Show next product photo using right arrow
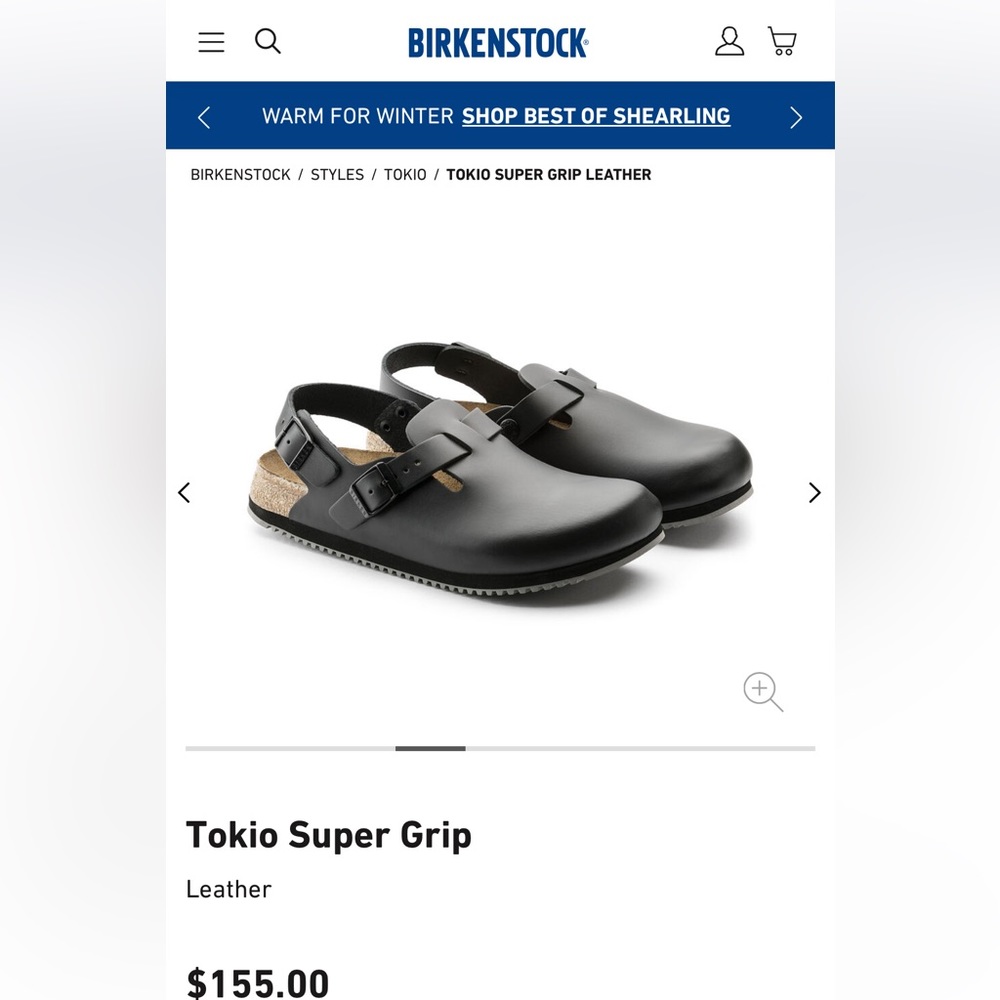The image size is (1000, 1000). pyautogui.click(x=814, y=492)
